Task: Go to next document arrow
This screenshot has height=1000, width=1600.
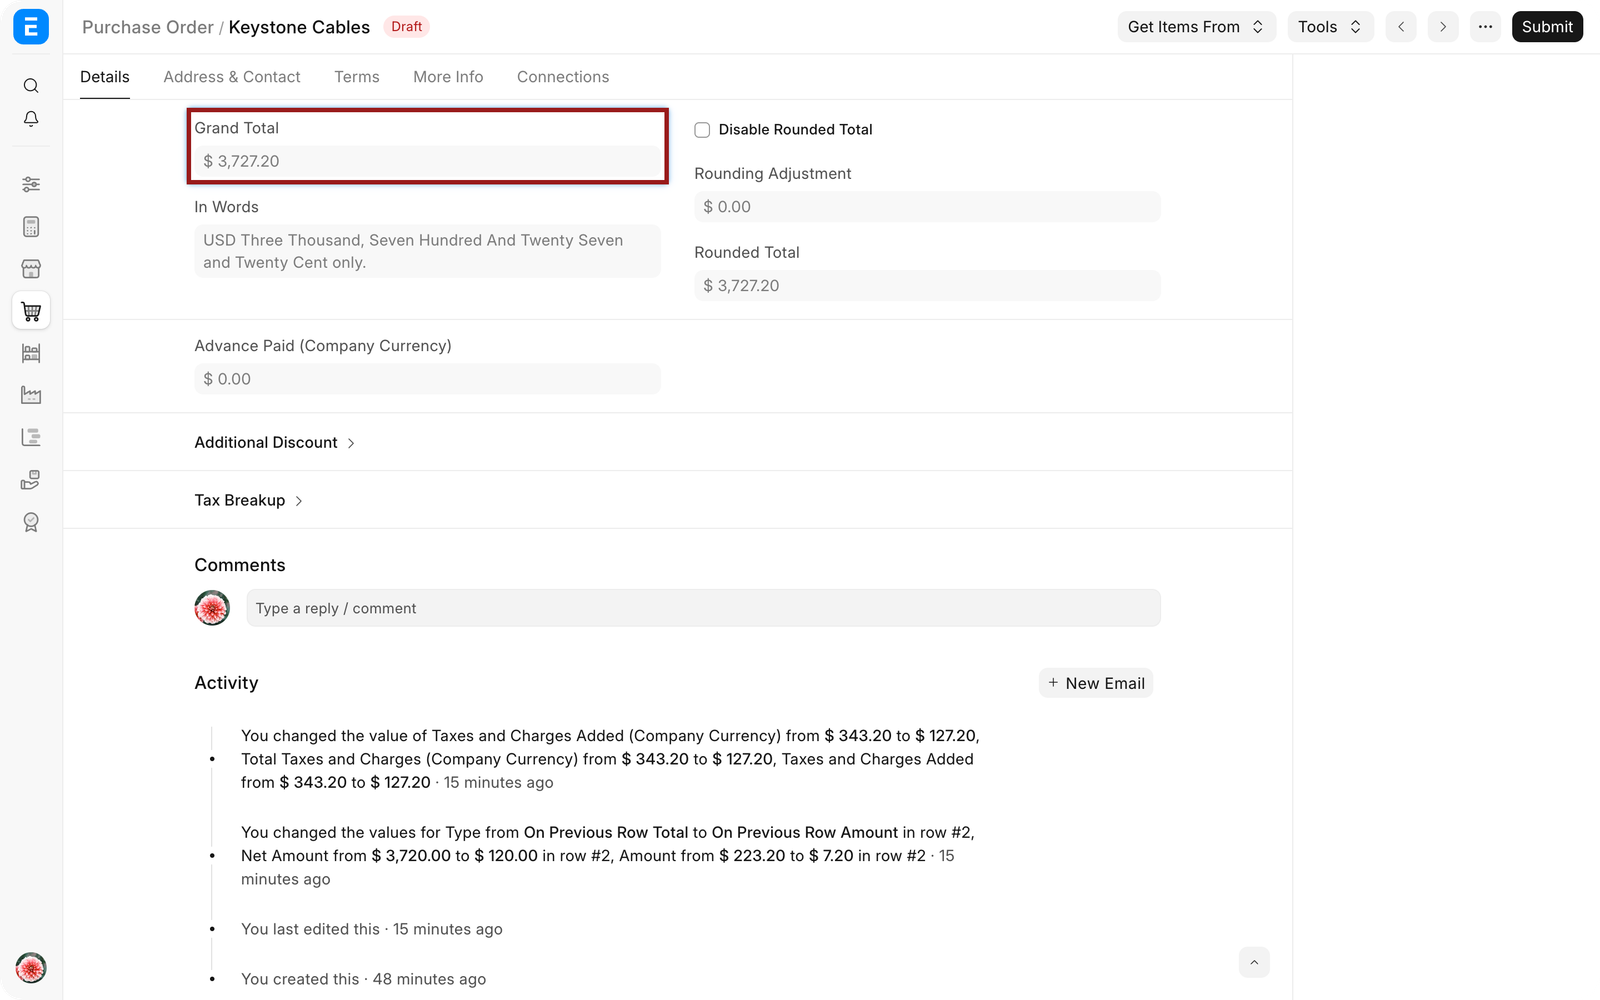Action: (x=1443, y=27)
